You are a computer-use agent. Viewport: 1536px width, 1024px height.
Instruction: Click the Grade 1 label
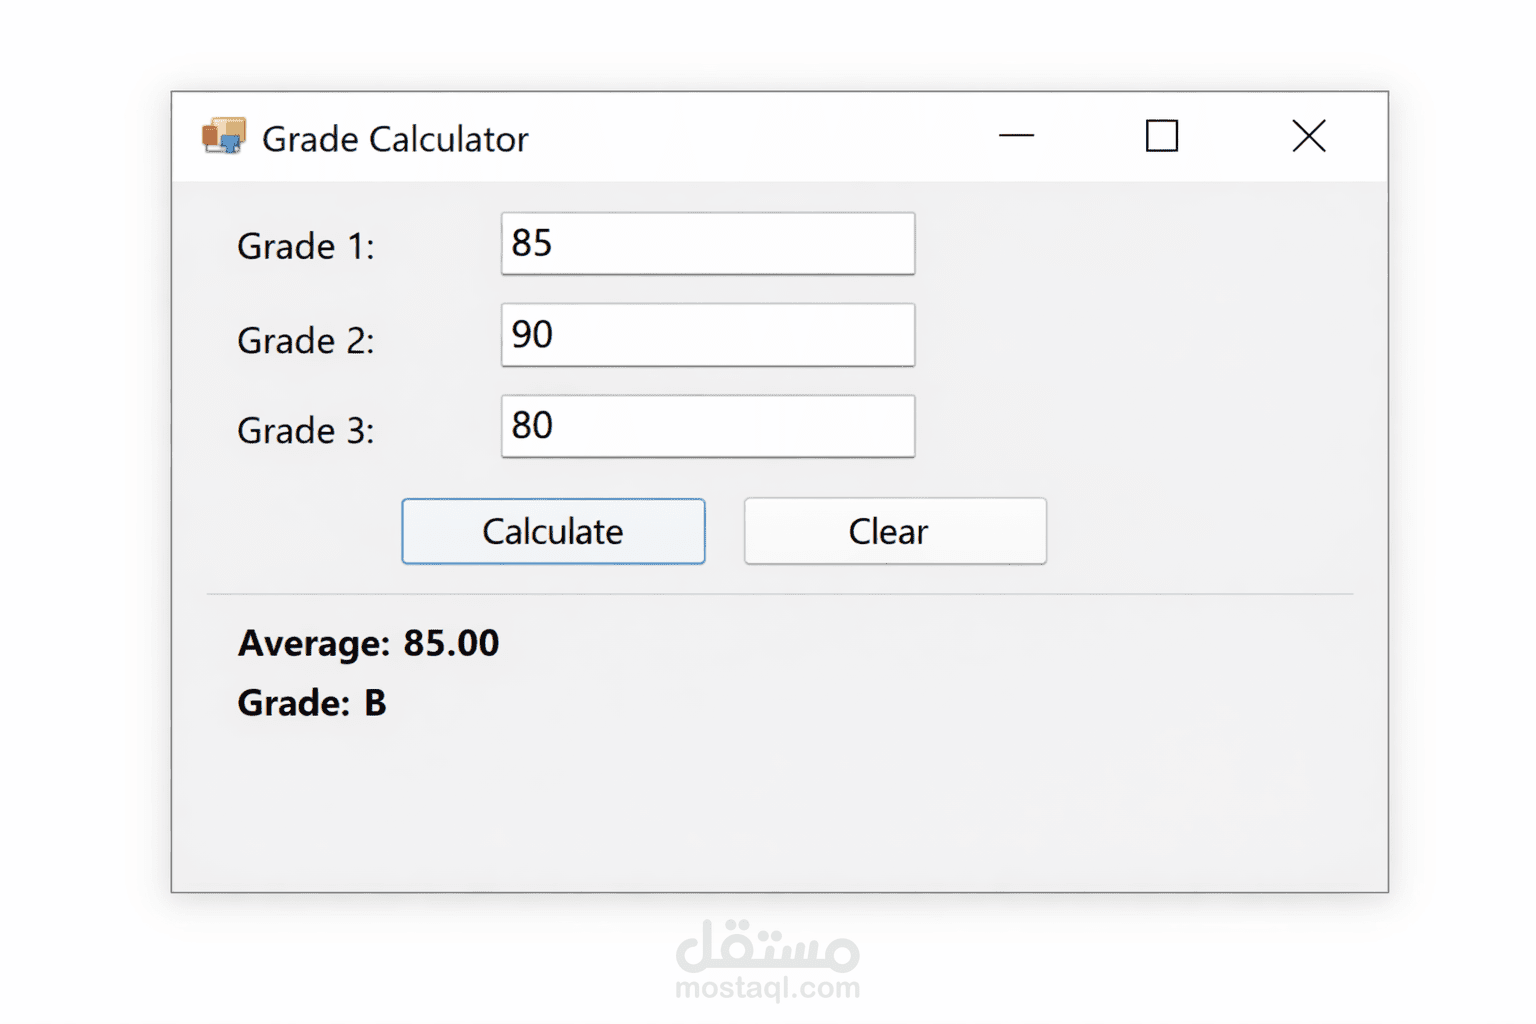(305, 246)
